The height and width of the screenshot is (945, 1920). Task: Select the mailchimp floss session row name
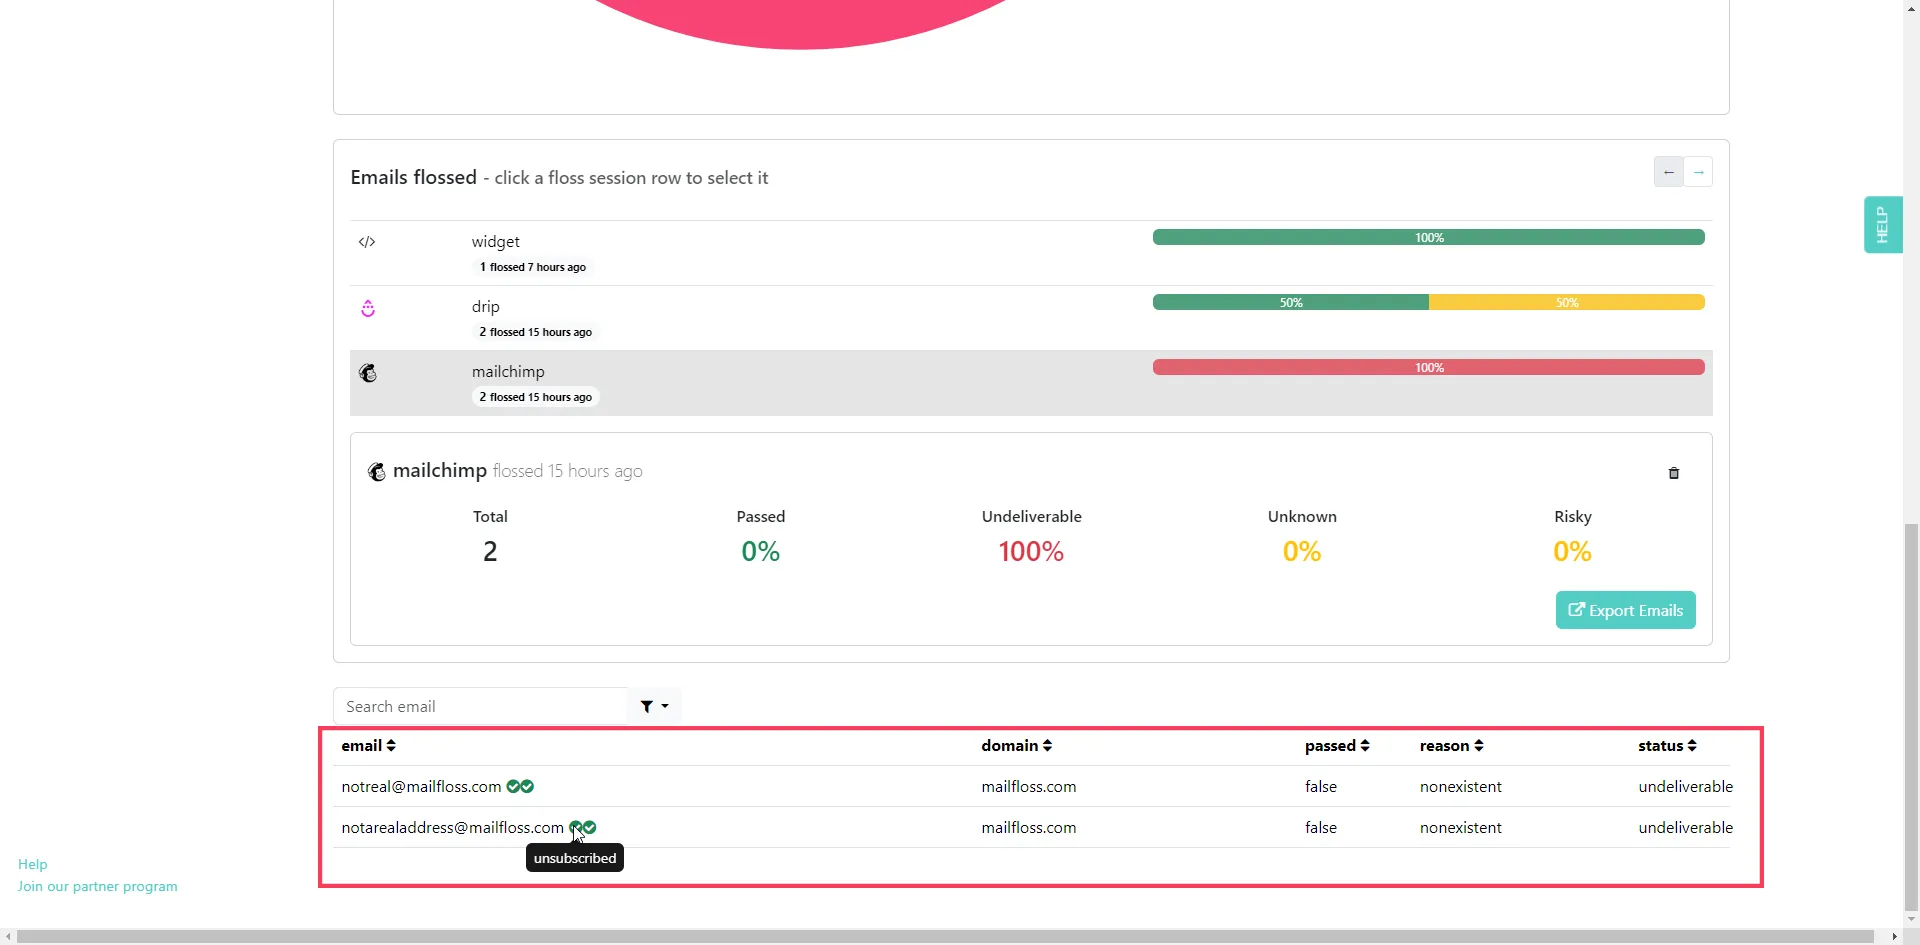tap(509, 372)
